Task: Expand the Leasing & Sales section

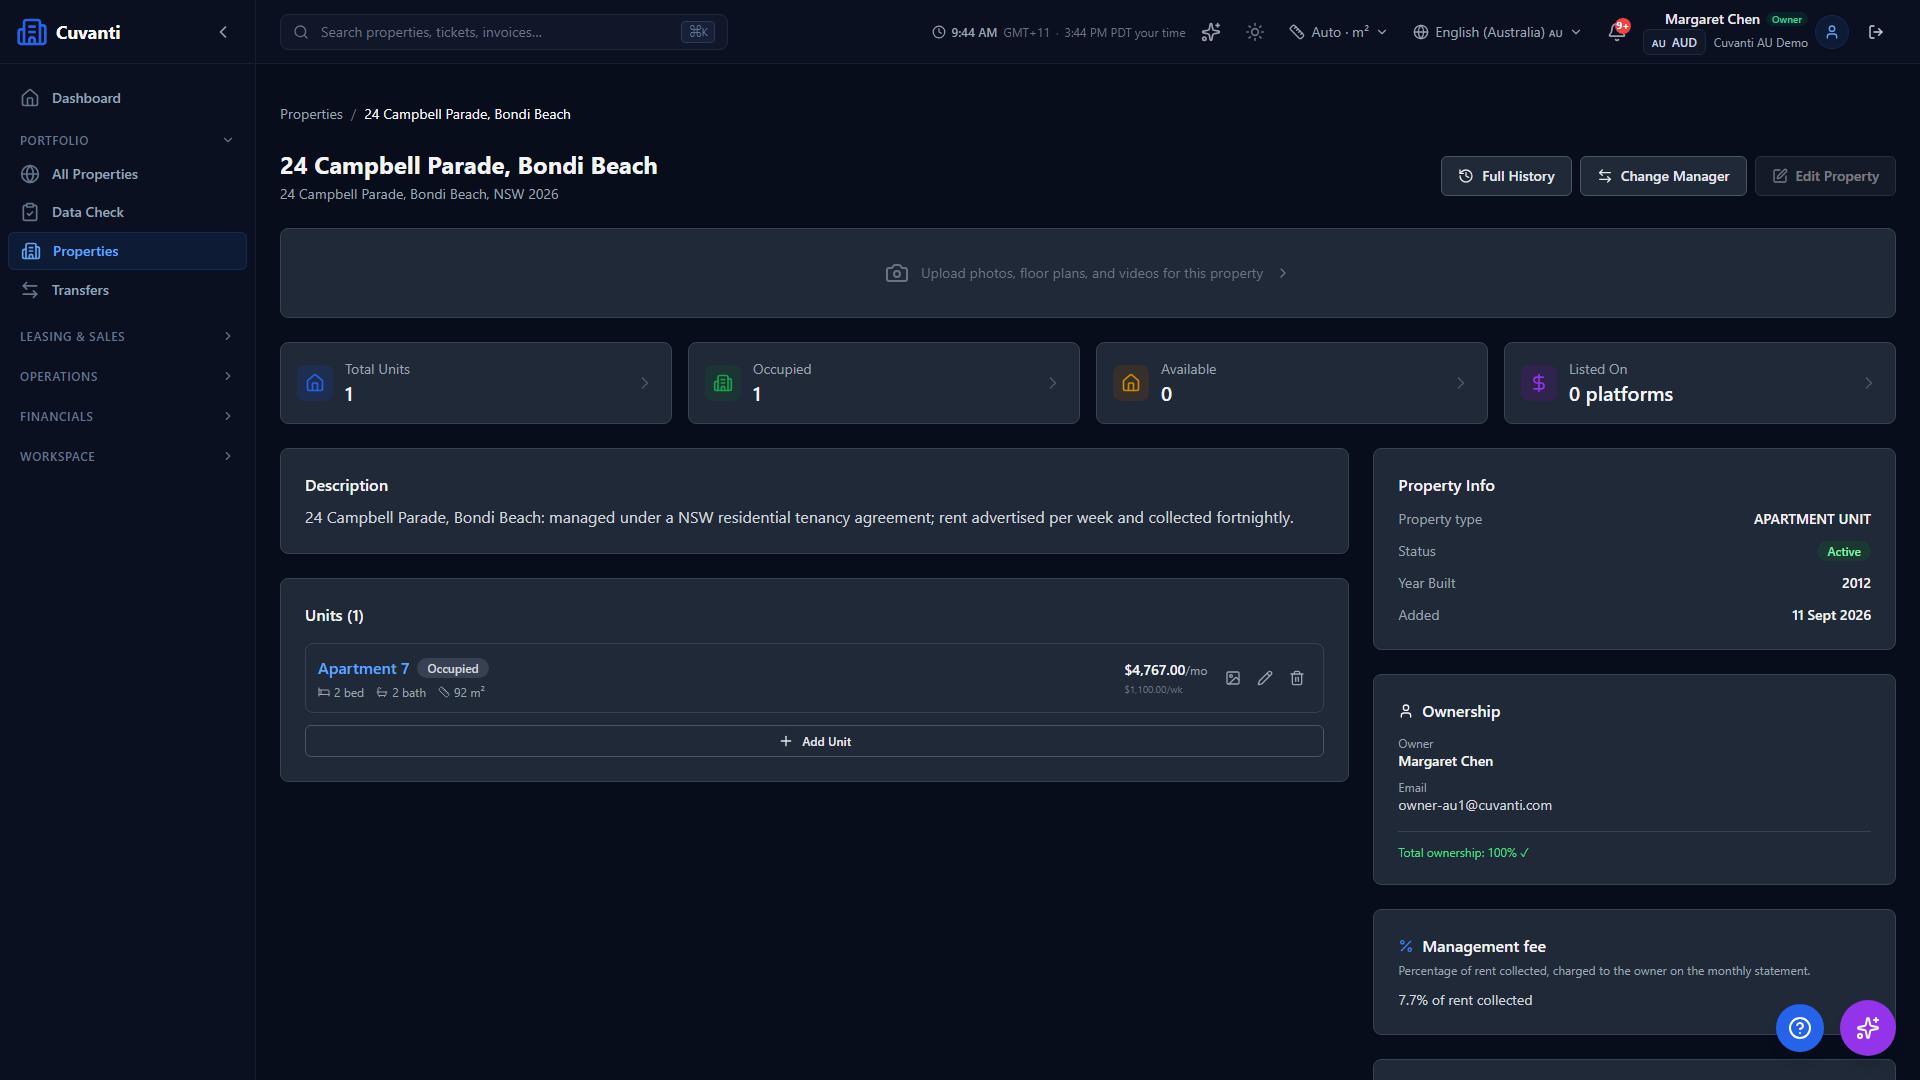Action: click(x=127, y=336)
